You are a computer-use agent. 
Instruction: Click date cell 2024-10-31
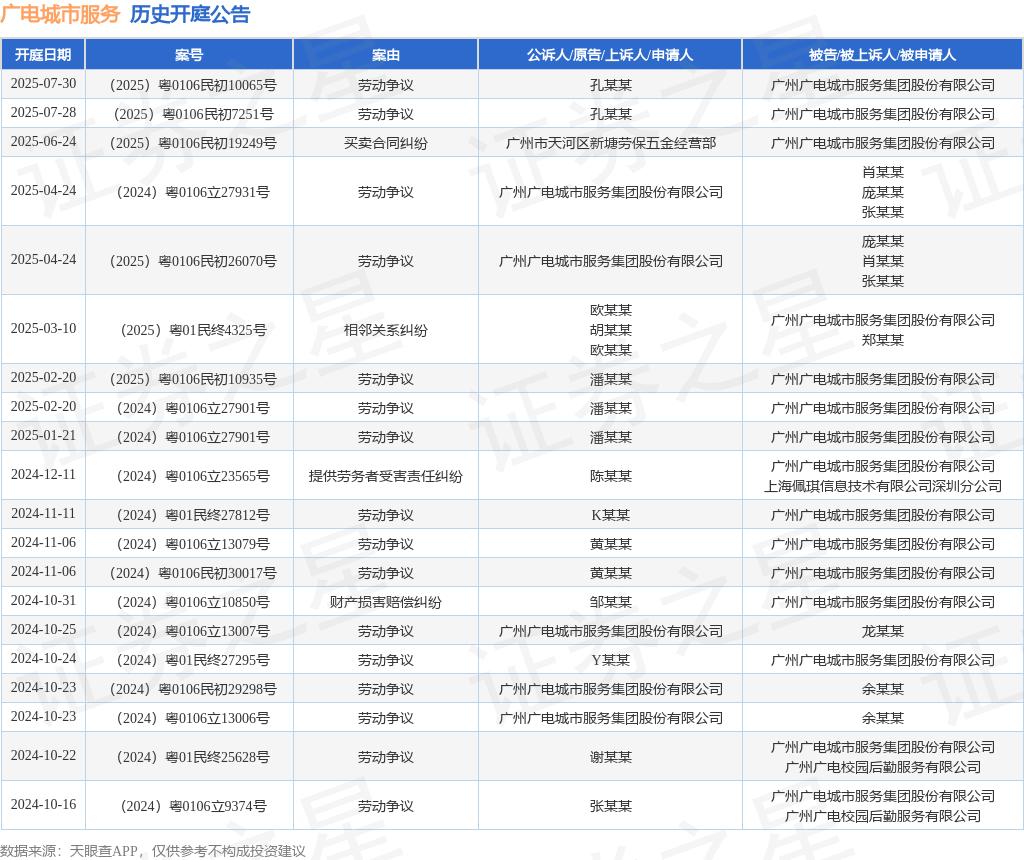coord(43,601)
